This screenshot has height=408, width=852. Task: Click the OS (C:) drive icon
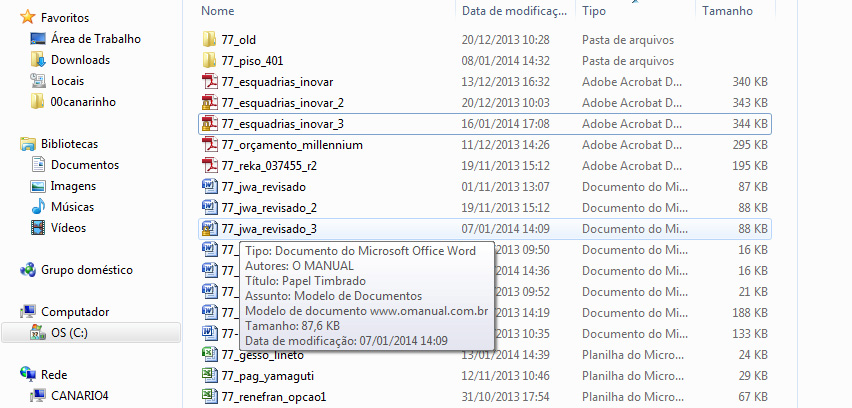point(38,333)
